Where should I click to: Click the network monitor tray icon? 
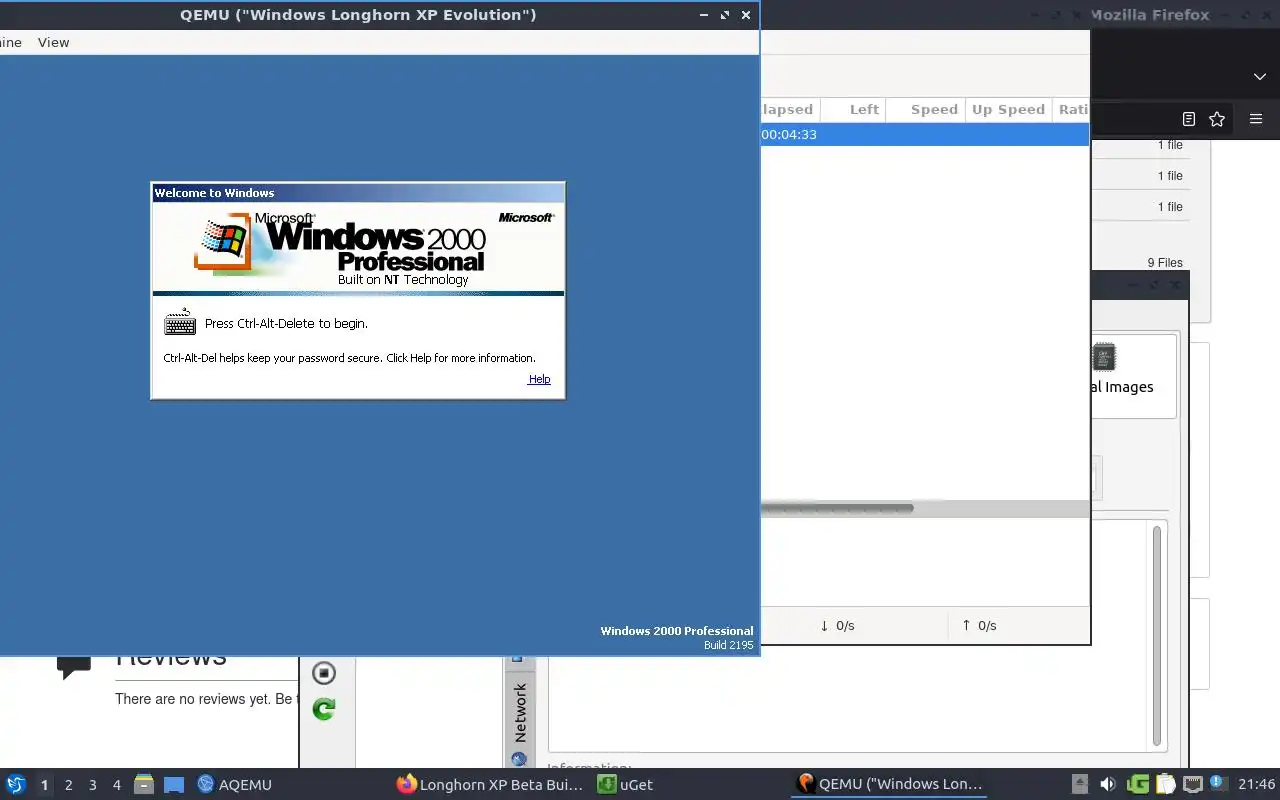1192,784
